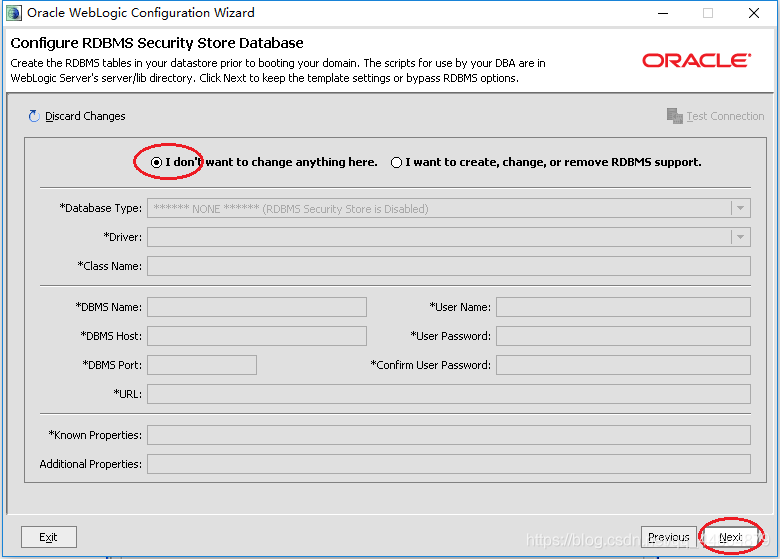780x559 pixels.
Task: Click the '*Database Type:' label
Action: click(100, 208)
